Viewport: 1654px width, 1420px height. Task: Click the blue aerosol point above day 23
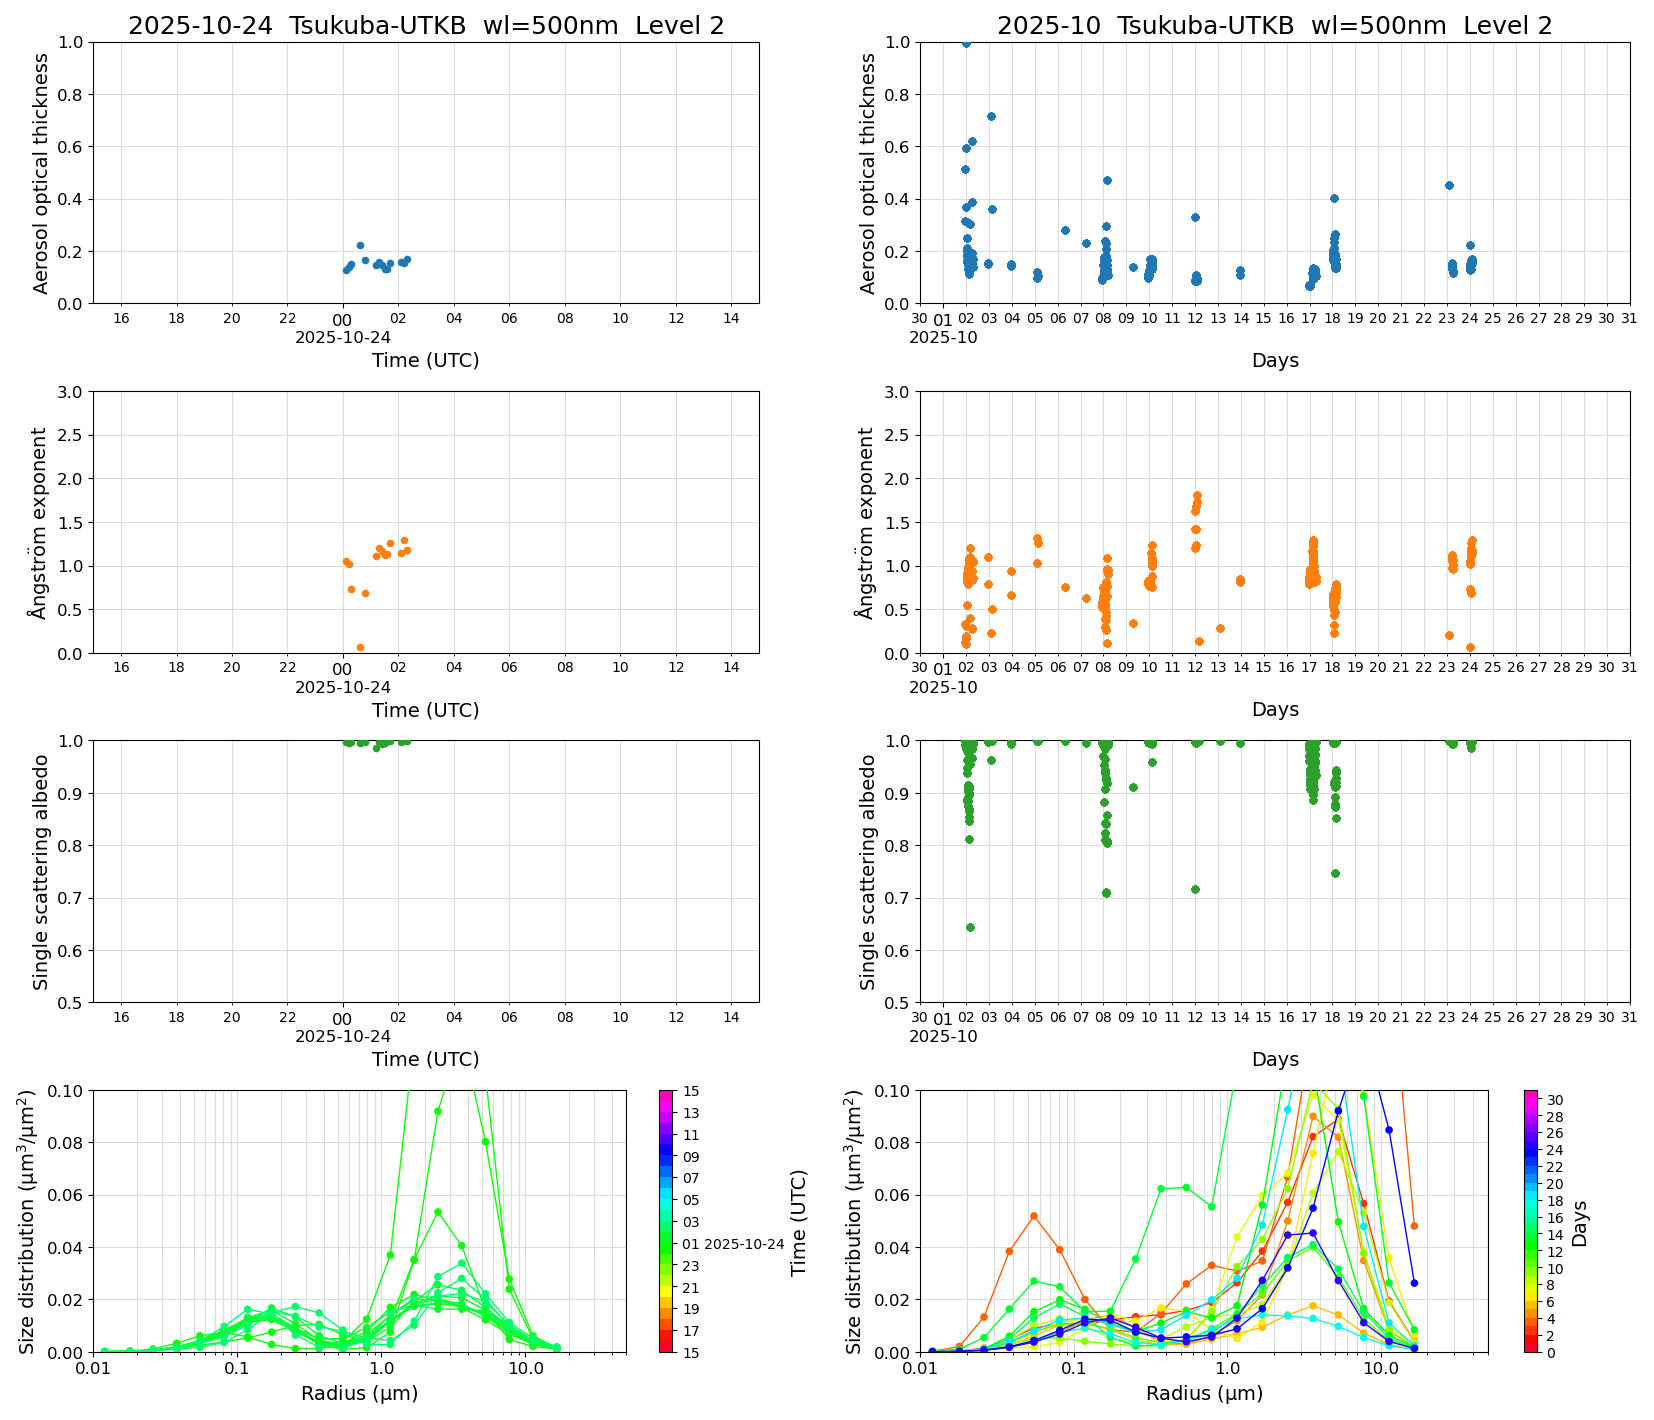tap(1449, 185)
